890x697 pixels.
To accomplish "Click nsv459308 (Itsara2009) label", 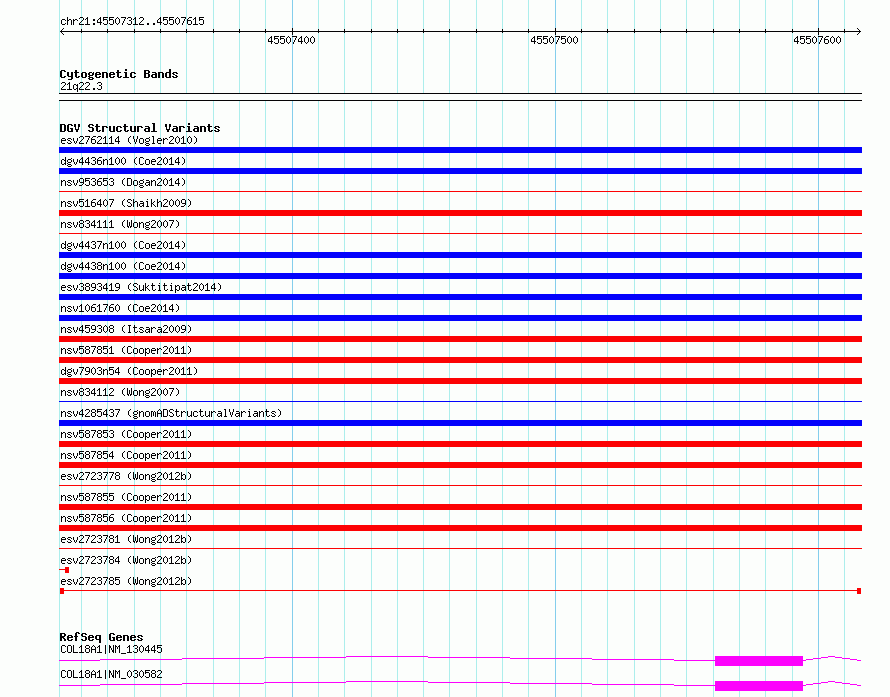I will (126, 329).
